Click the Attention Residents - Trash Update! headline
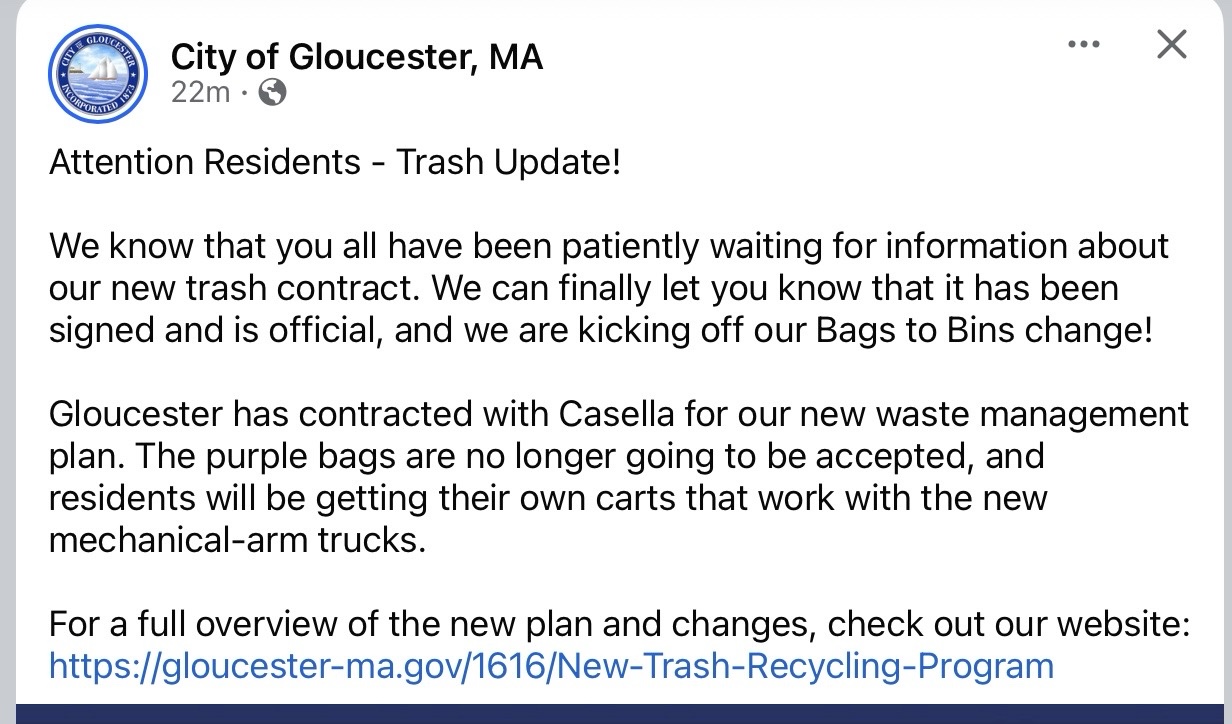 335,162
